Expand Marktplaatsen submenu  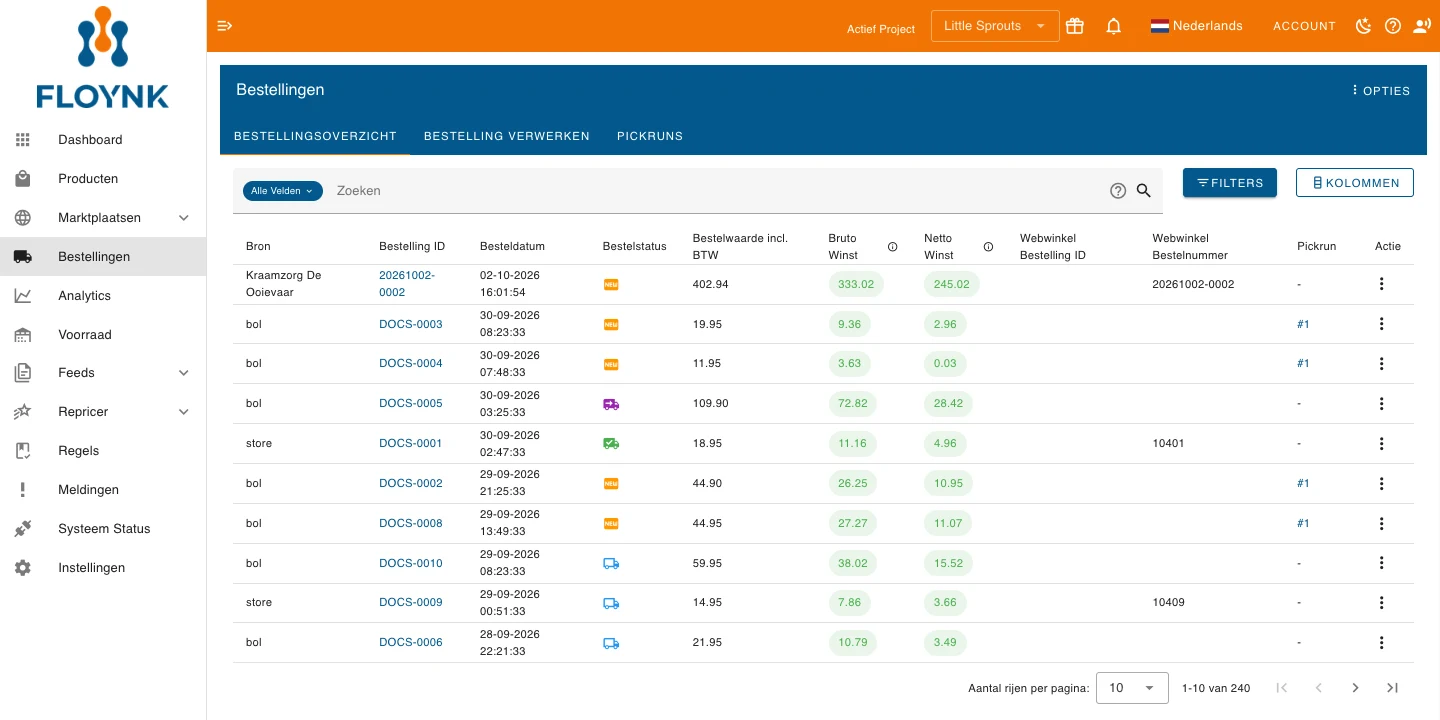[184, 218]
